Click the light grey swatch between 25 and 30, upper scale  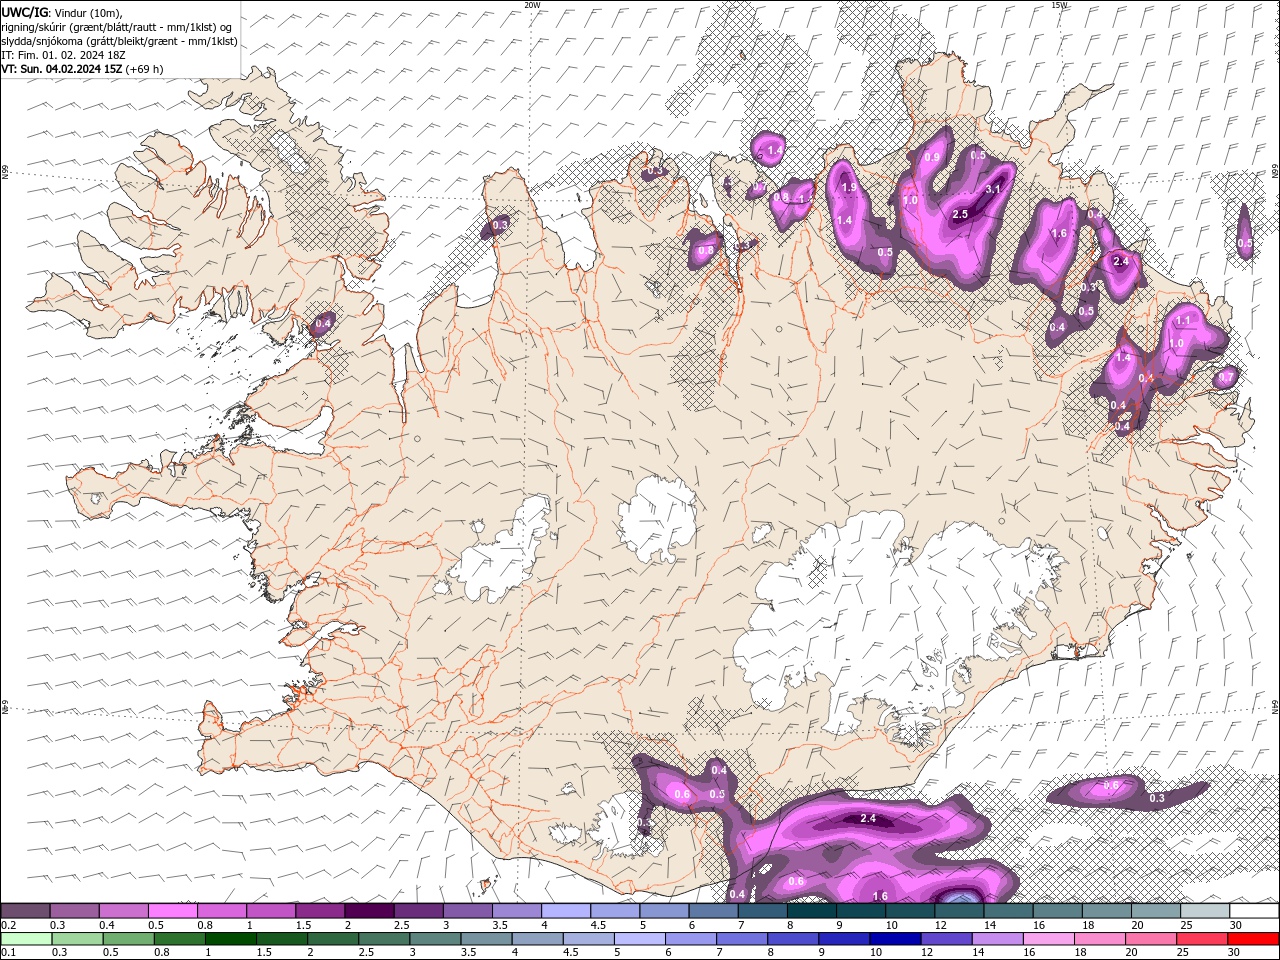[1205, 911]
